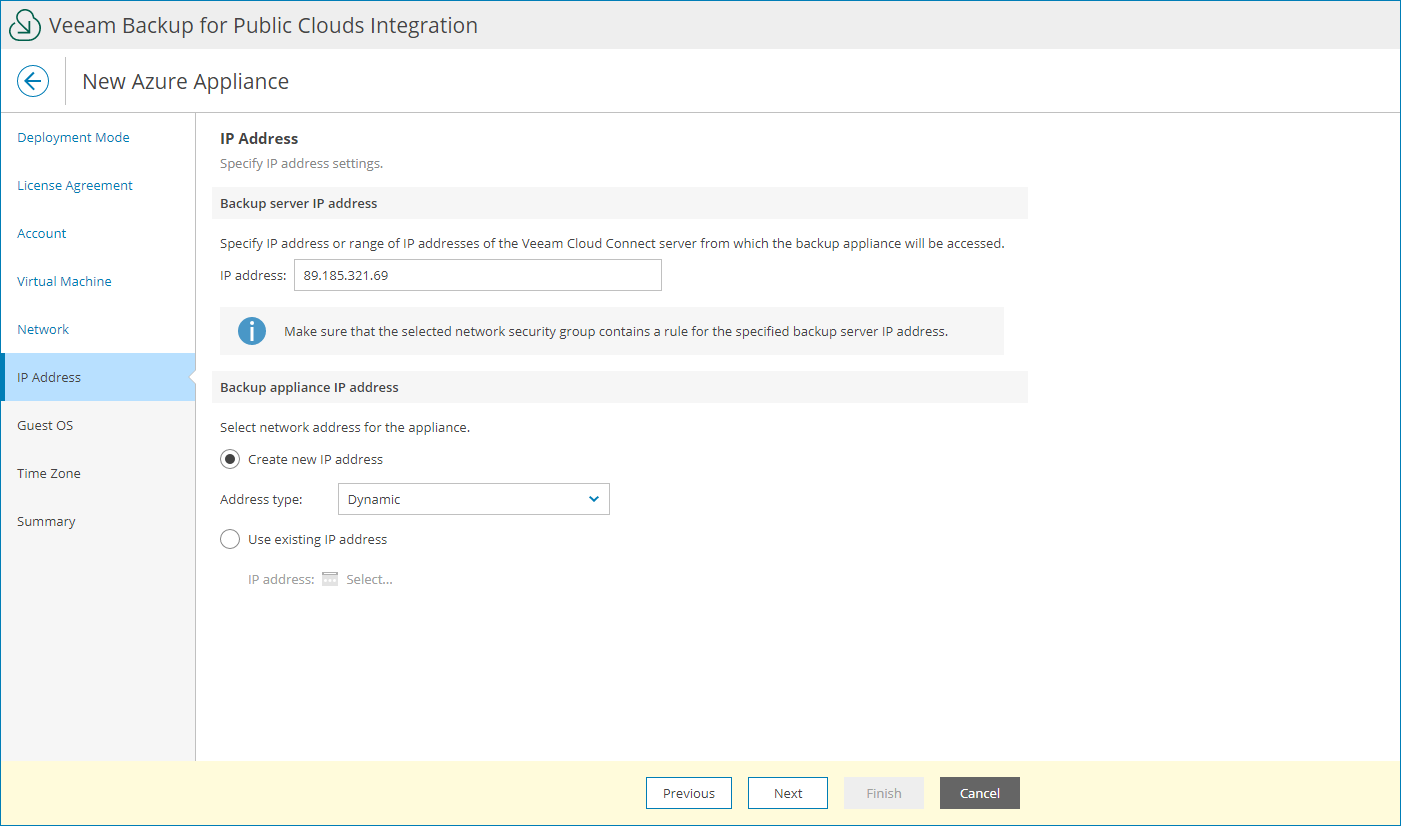The height and width of the screenshot is (826, 1401).
Task: Click the back arrow to return
Action: click(x=33, y=81)
